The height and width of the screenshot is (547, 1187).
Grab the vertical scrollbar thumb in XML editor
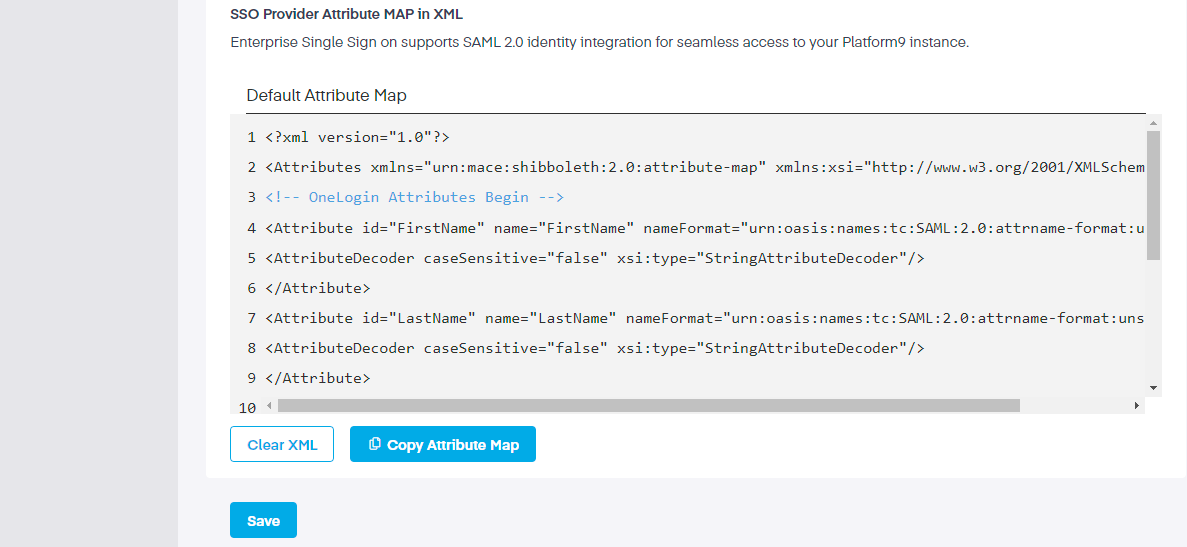coord(1153,195)
